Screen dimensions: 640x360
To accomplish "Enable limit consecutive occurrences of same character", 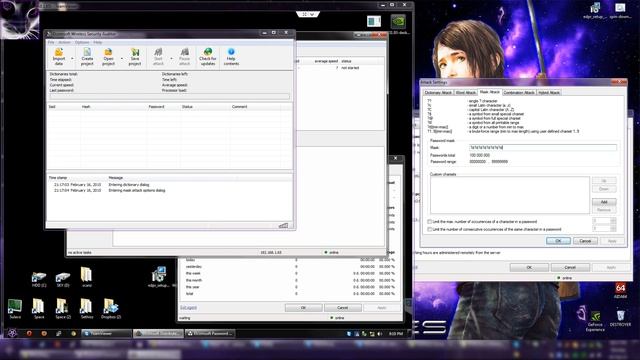I will (x=429, y=229).
